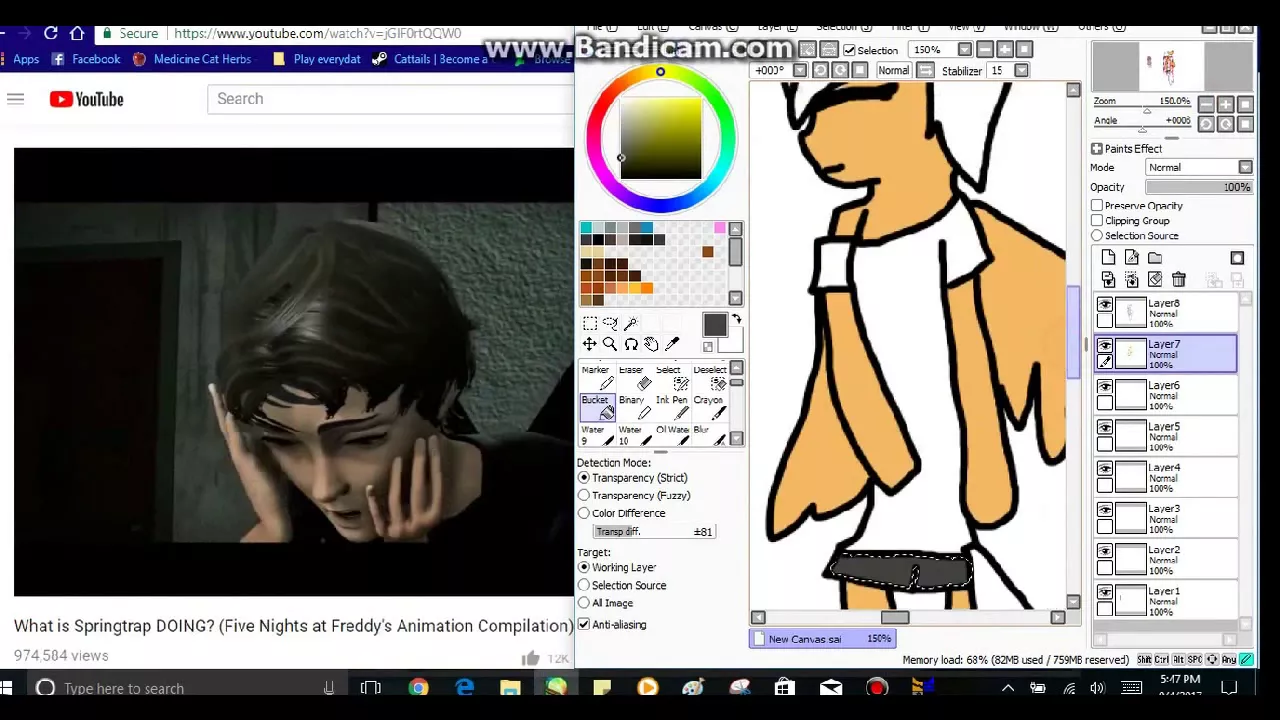Open the Stabilizer value dropdown
Image resolution: width=1280 pixels, height=720 pixels.
pos(1021,71)
